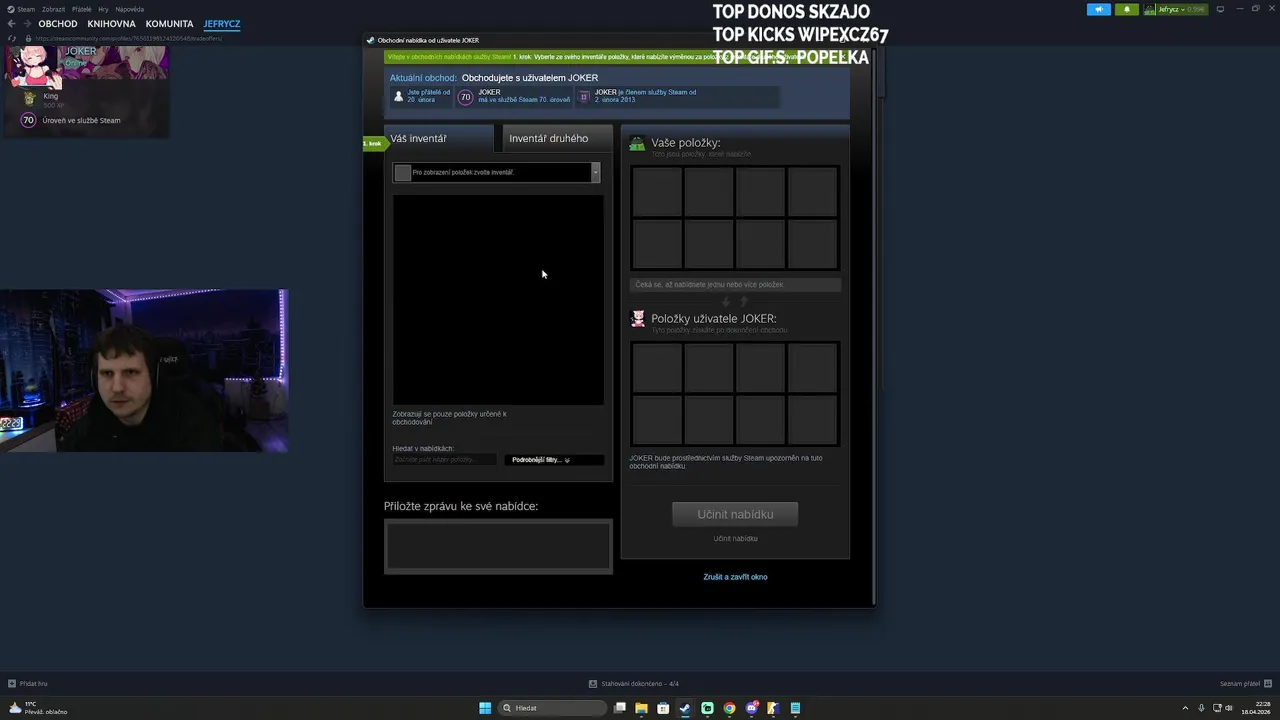The height and width of the screenshot is (720, 1280).
Task: Open the Nápověda menu
Action: 130,9
